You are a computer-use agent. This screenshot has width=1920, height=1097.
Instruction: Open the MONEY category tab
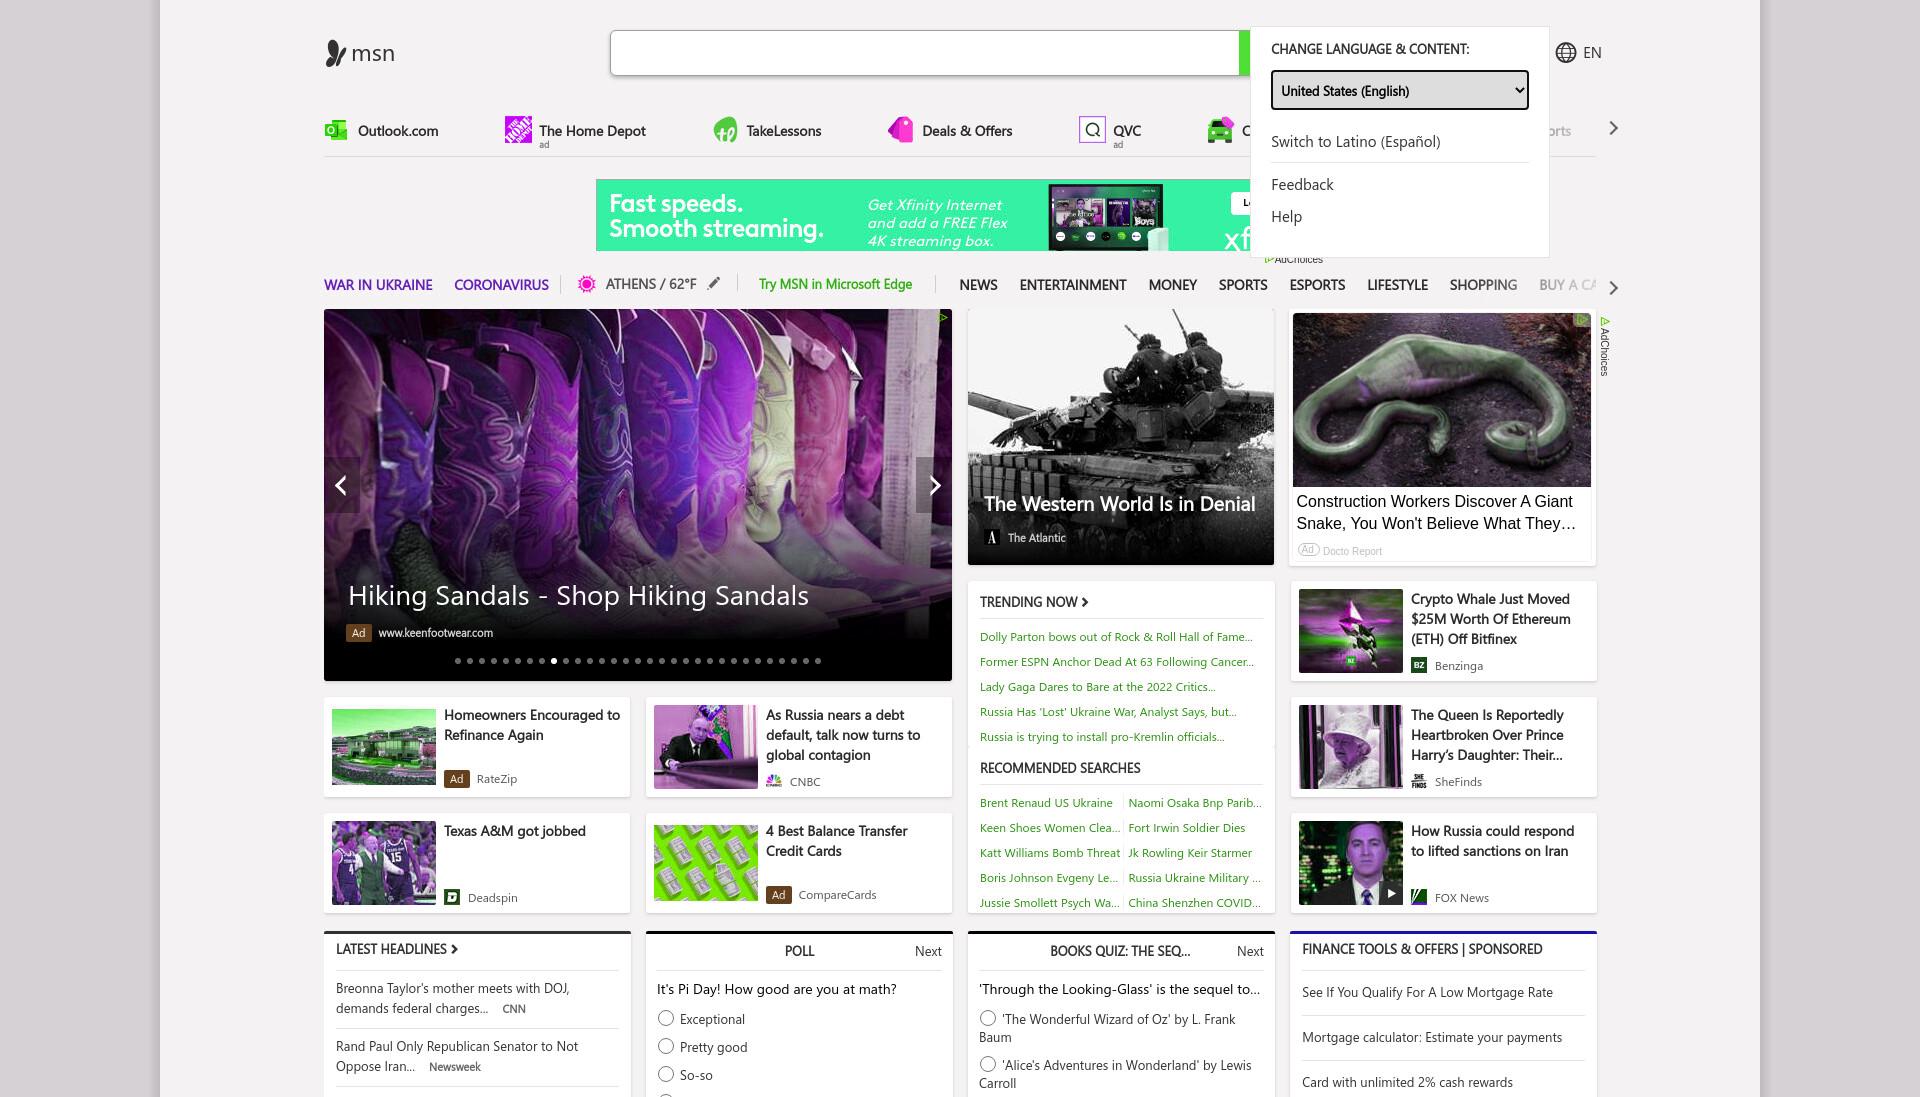coord(1172,285)
